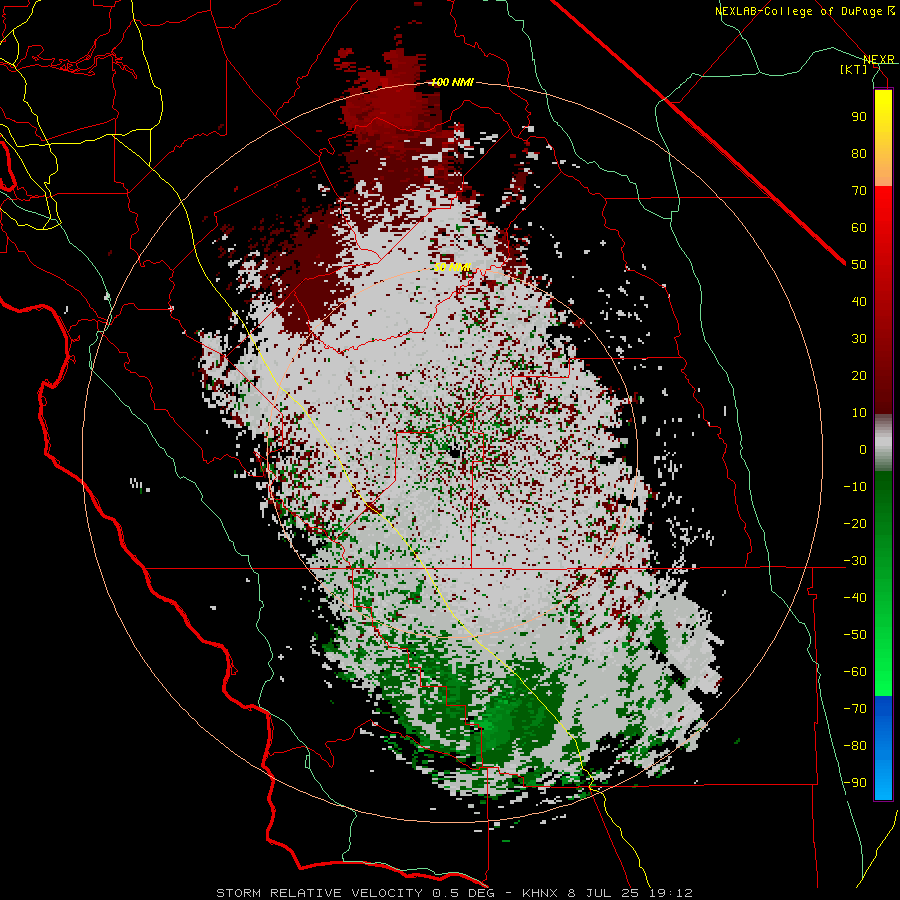Click the [KT] units label
The width and height of the screenshot is (900, 900).
click(x=853, y=69)
